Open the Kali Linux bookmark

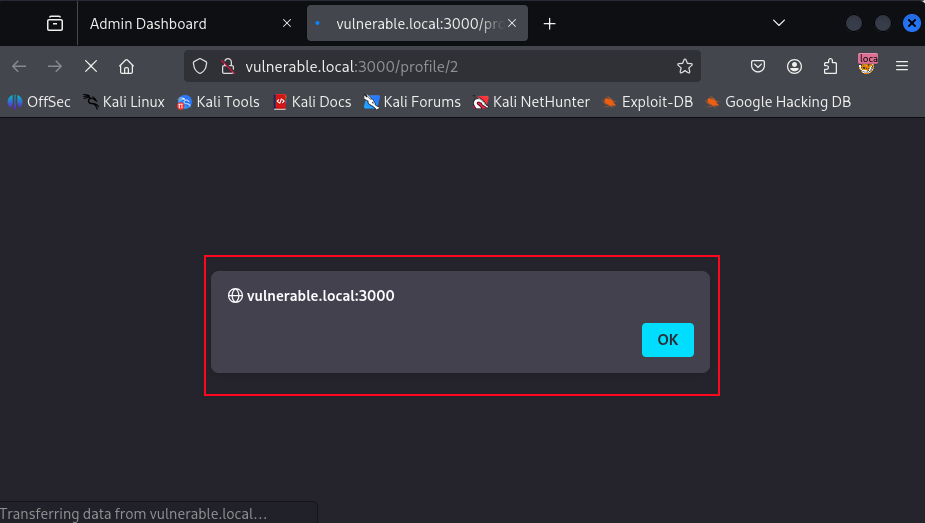(x=124, y=102)
